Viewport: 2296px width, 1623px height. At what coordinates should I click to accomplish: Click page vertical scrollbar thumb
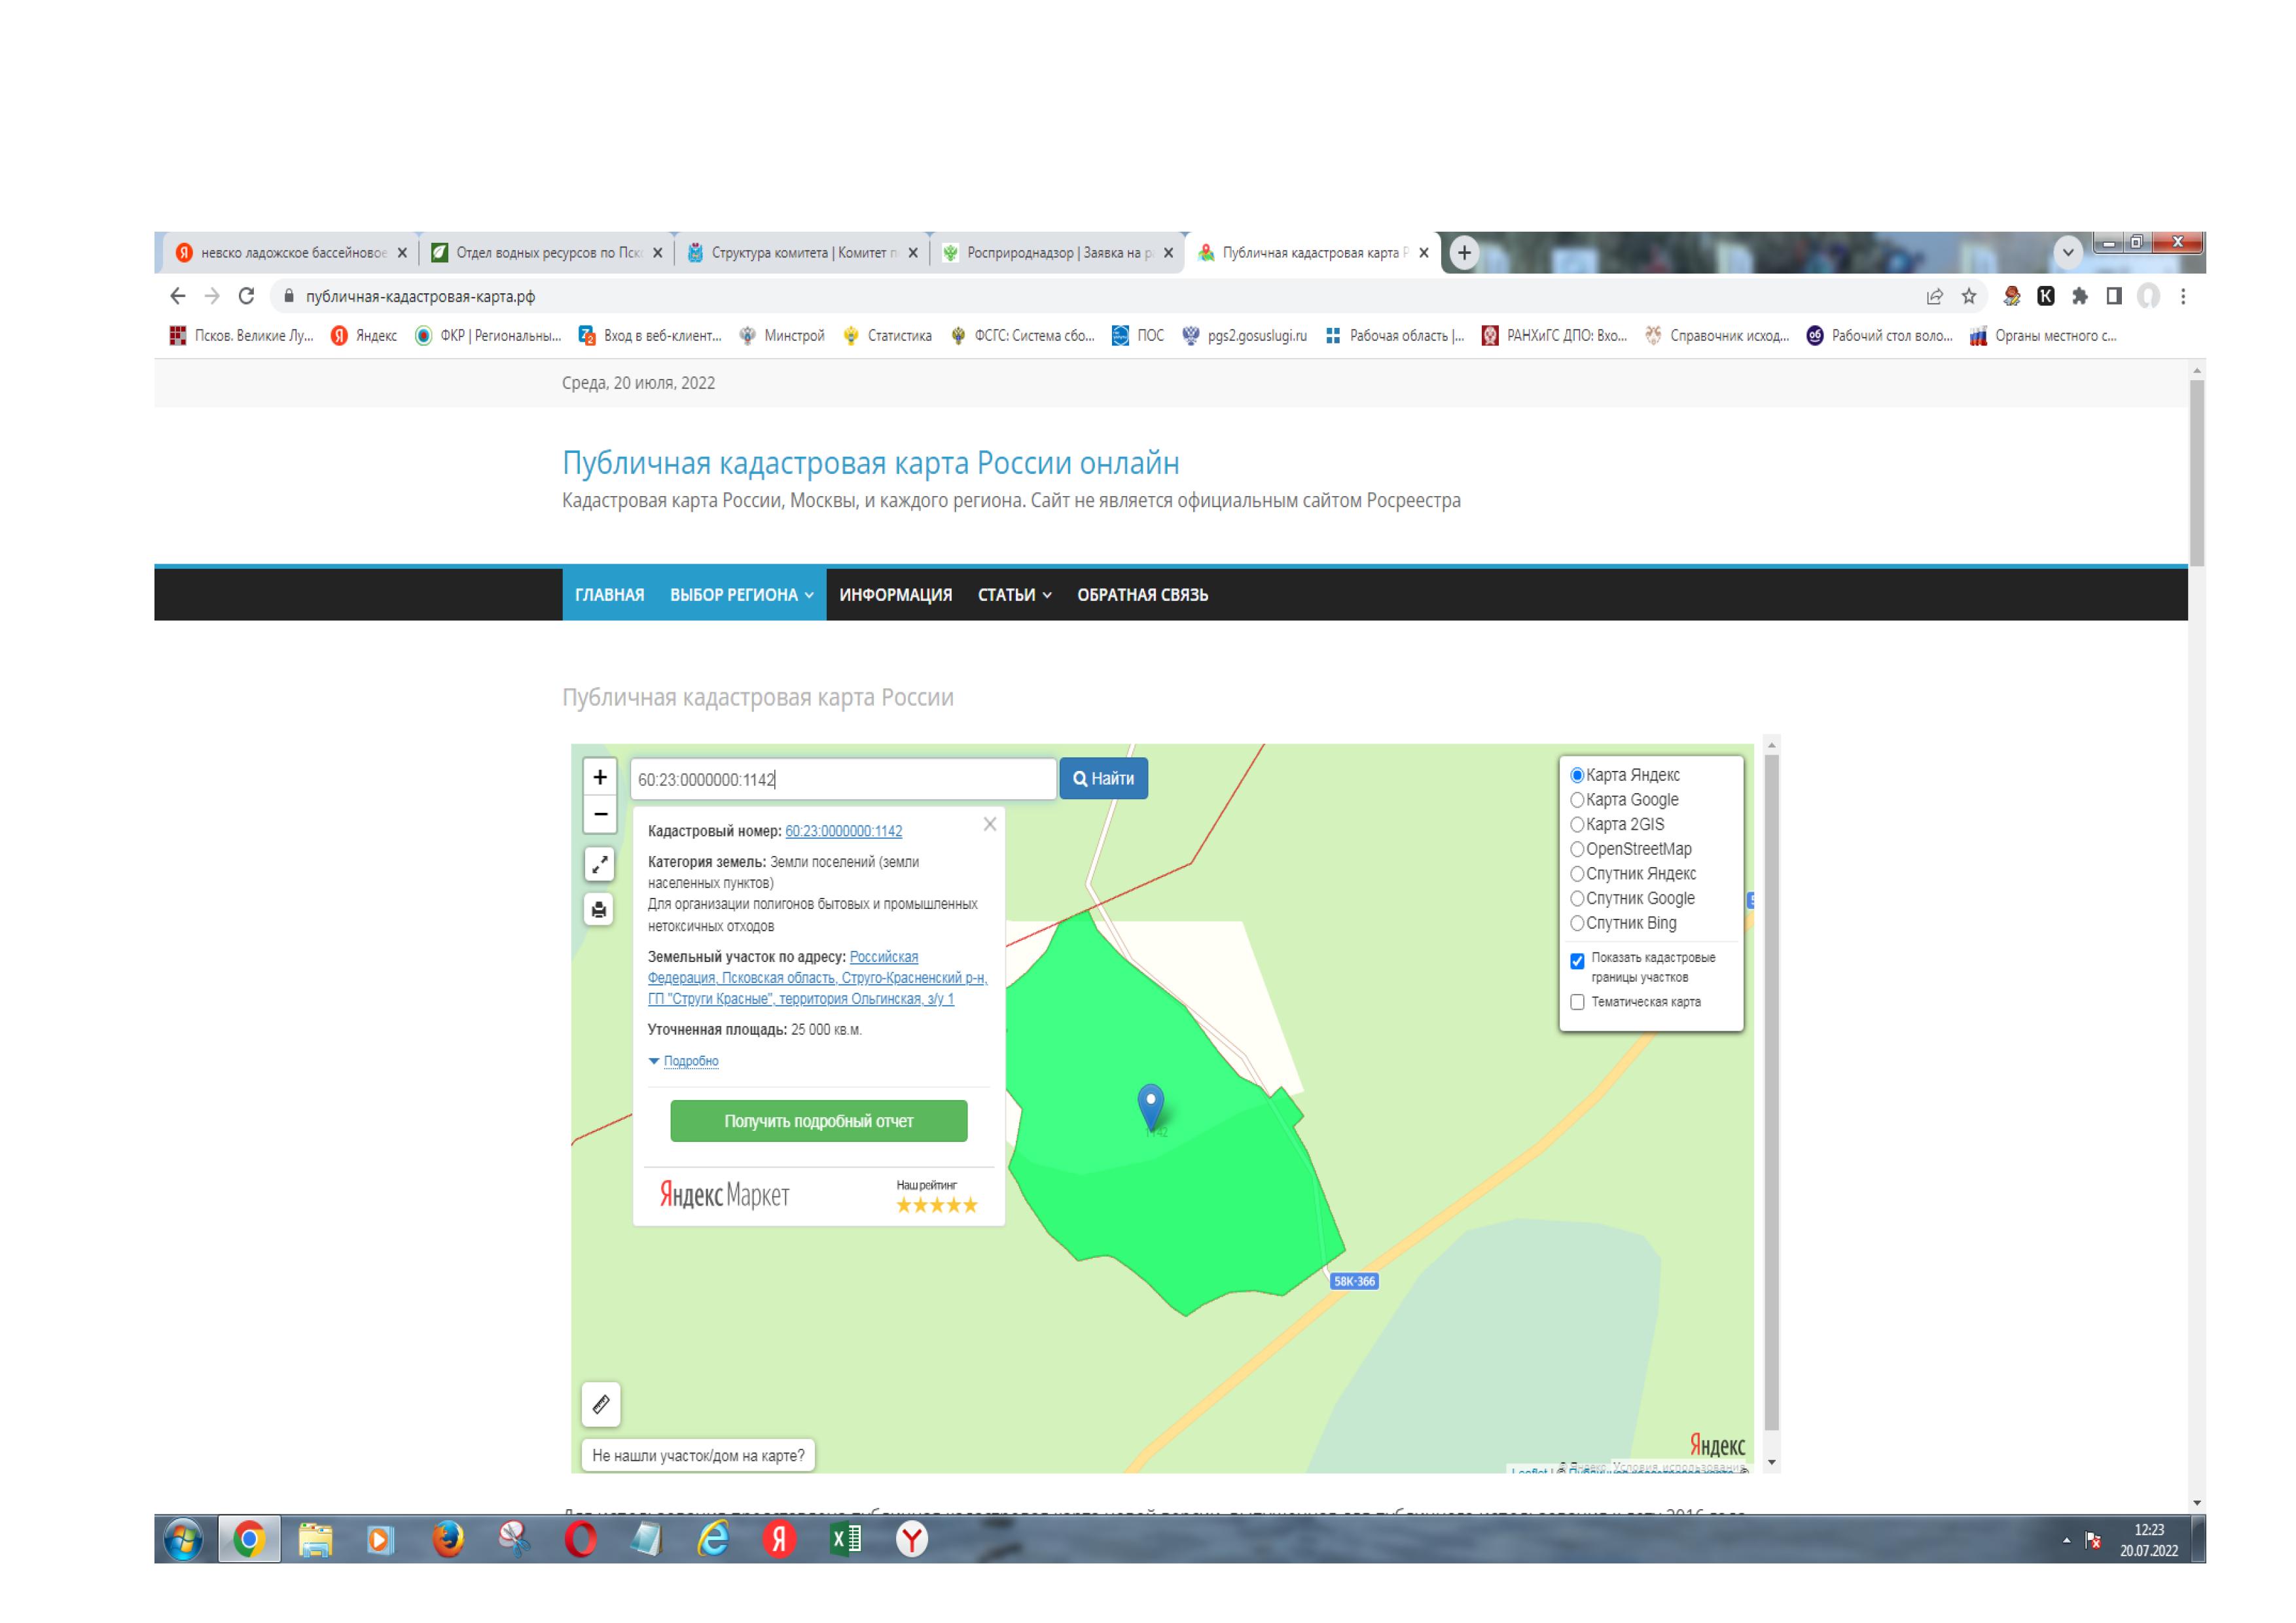(2197, 472)
